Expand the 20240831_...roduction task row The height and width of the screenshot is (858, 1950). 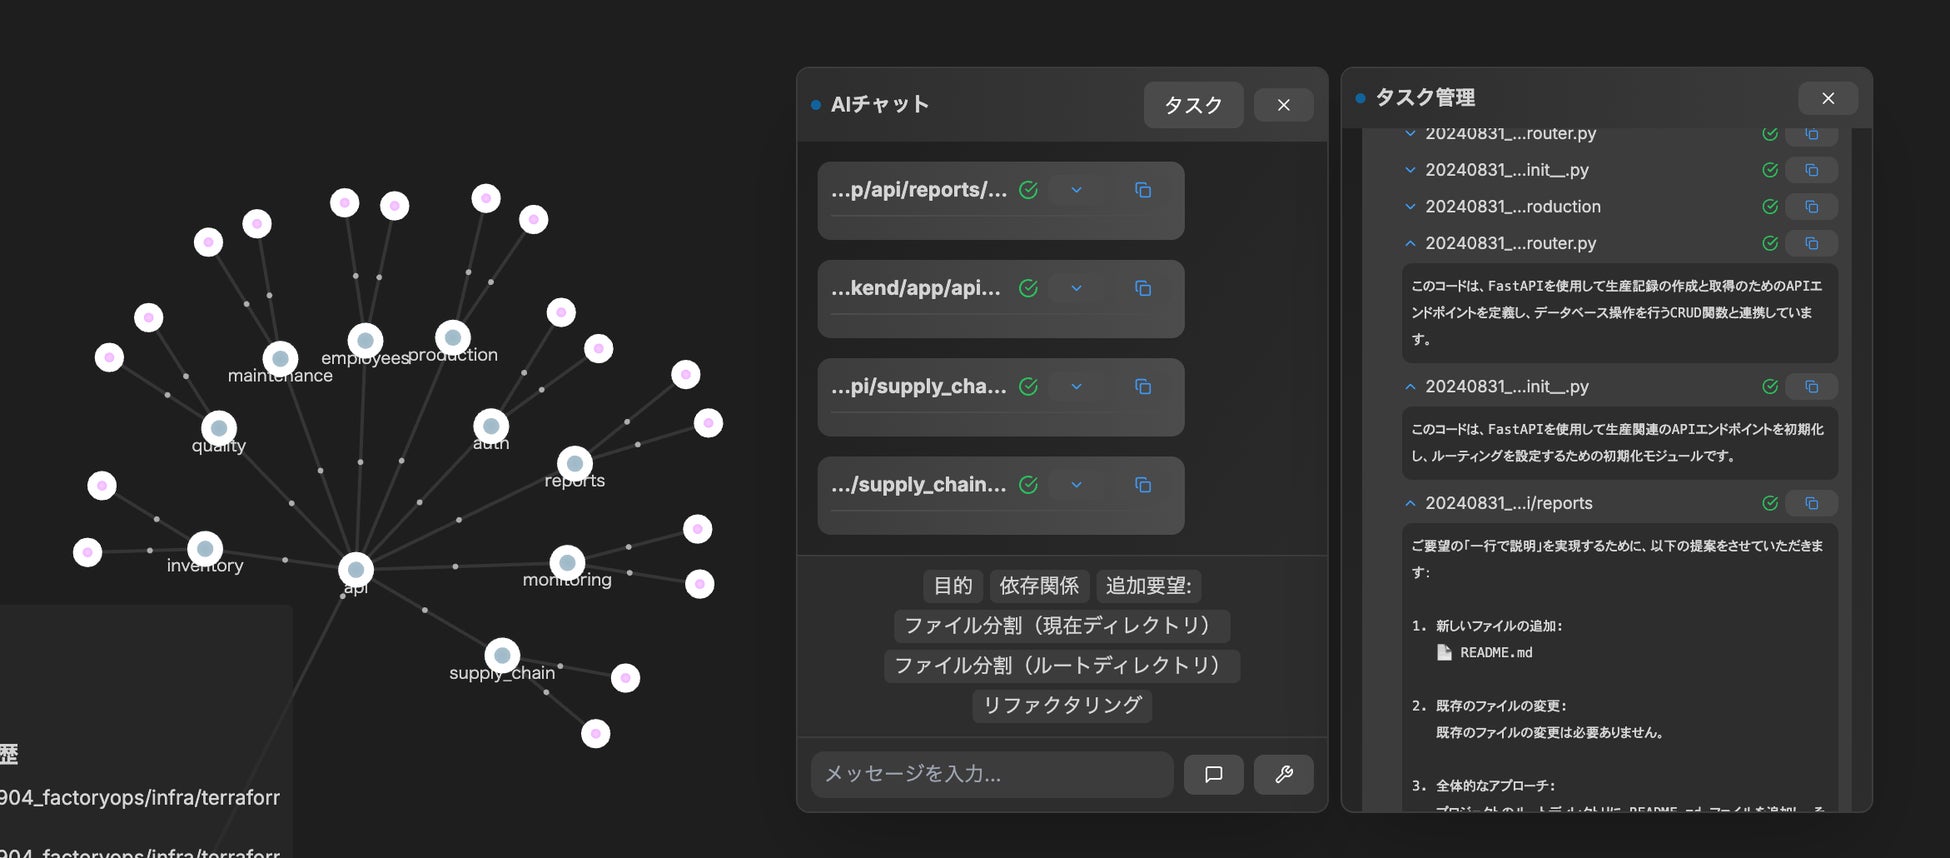(x=1410, y=207)
